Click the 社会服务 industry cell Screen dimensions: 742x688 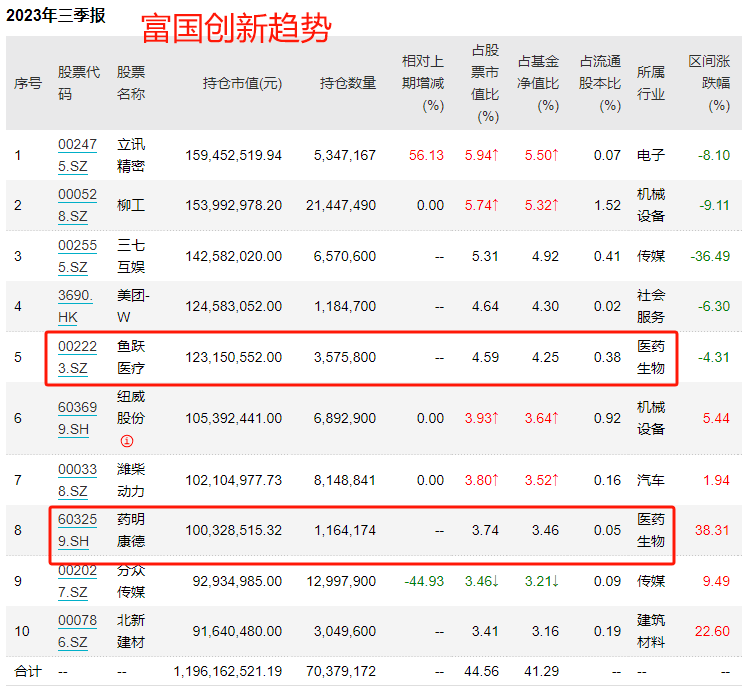click(651, 306)
